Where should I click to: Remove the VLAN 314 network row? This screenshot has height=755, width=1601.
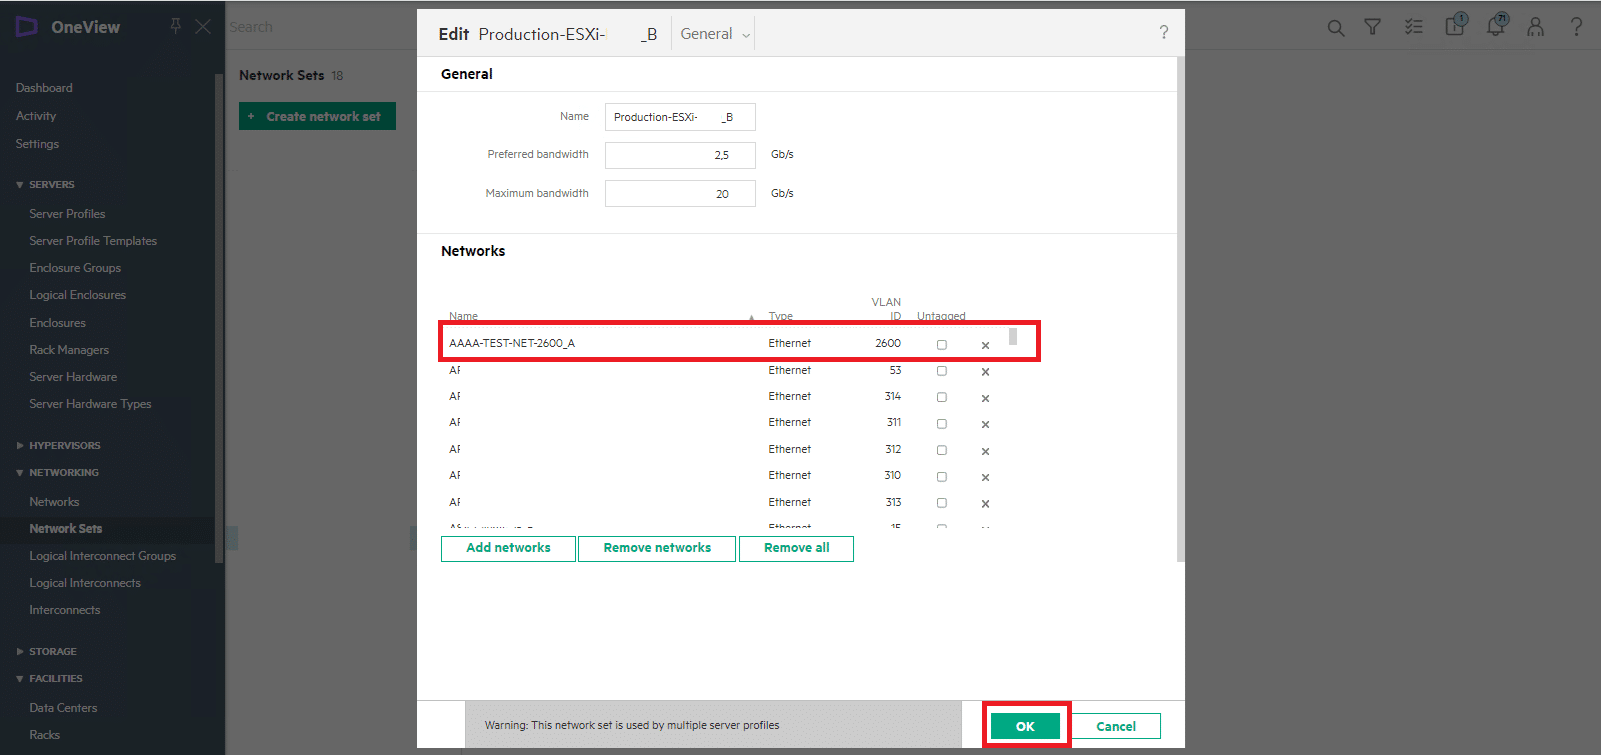(985, 398)
